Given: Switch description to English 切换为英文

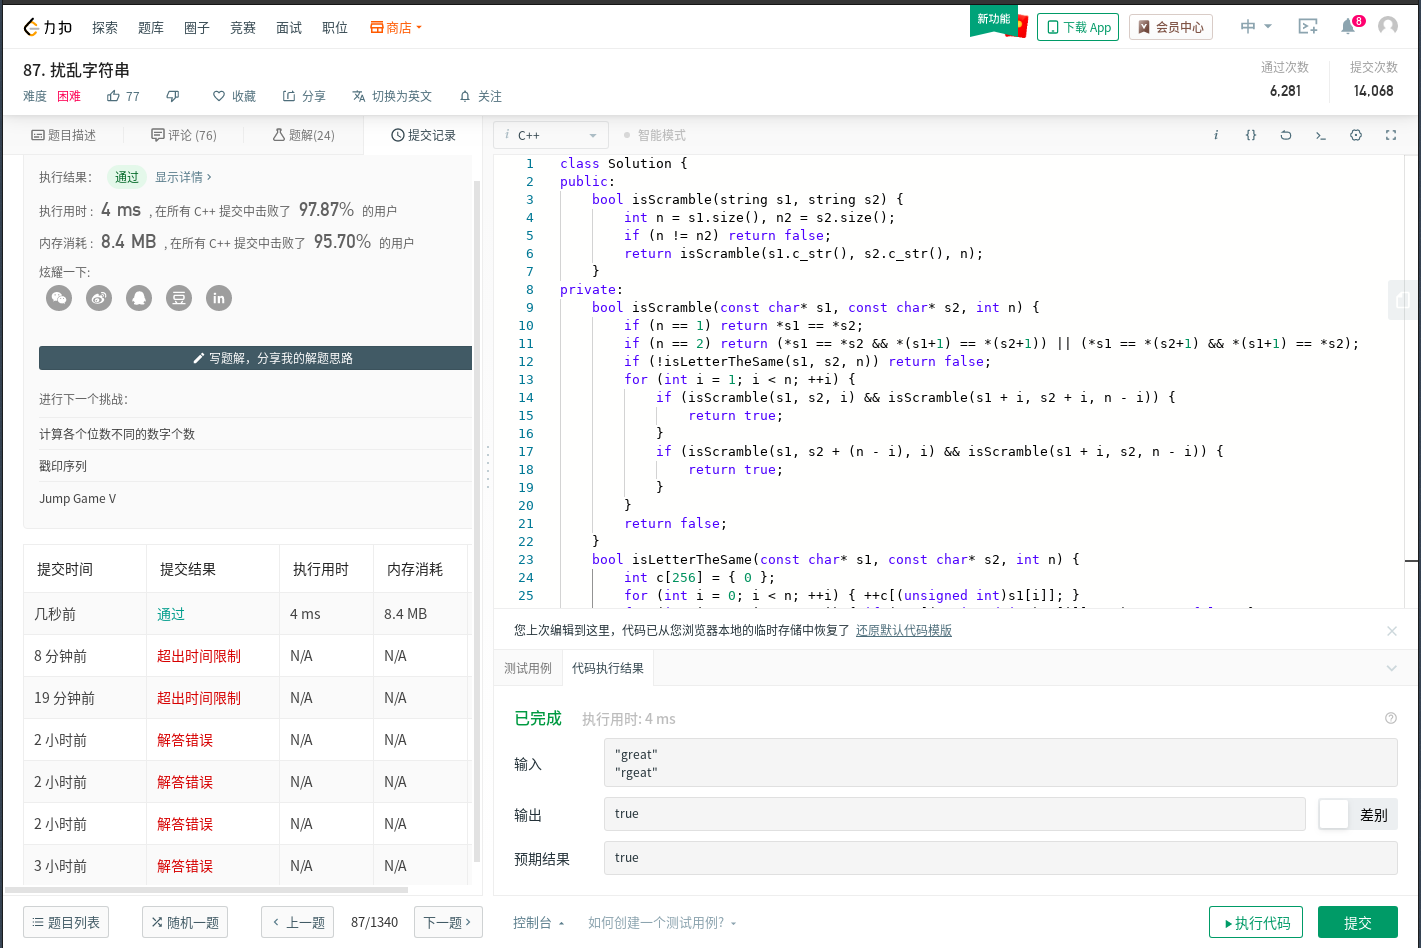Looking at the screenshot, I should point(392,96).
